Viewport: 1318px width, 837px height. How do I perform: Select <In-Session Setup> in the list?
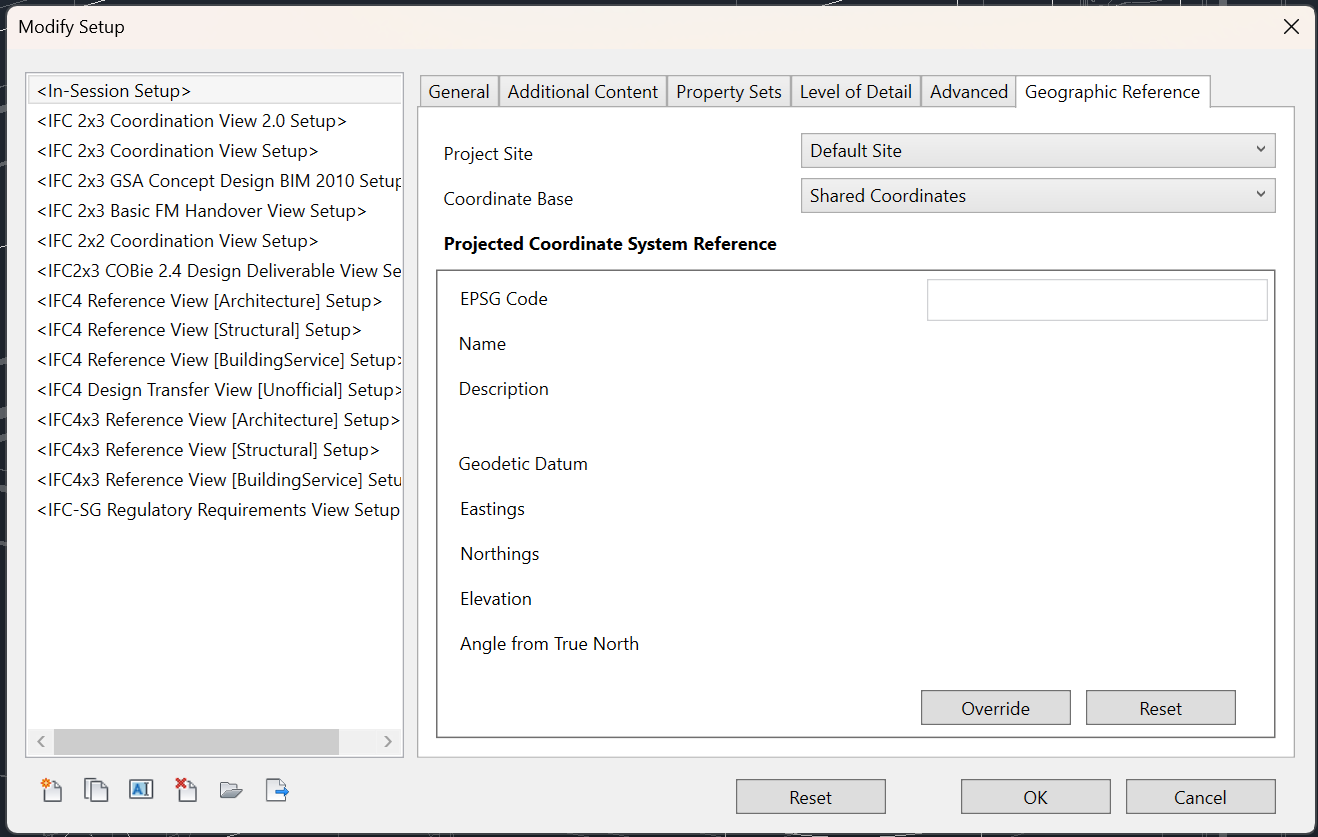215,91
